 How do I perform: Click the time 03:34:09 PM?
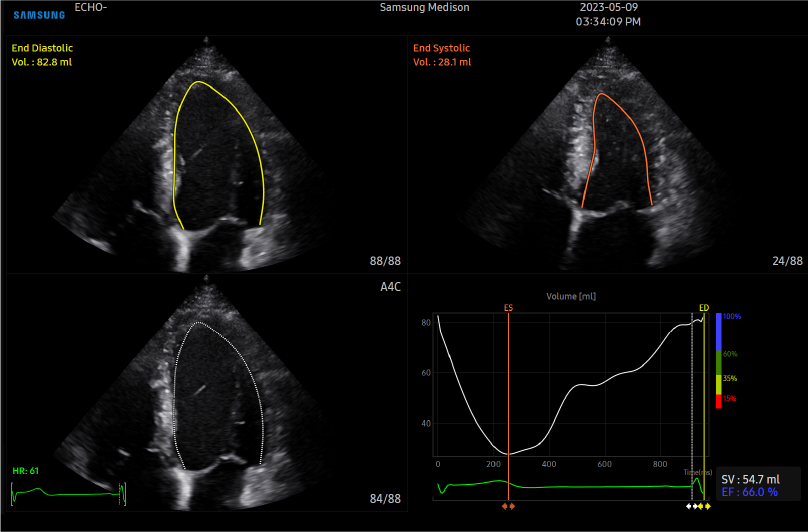tap(608, 22)
